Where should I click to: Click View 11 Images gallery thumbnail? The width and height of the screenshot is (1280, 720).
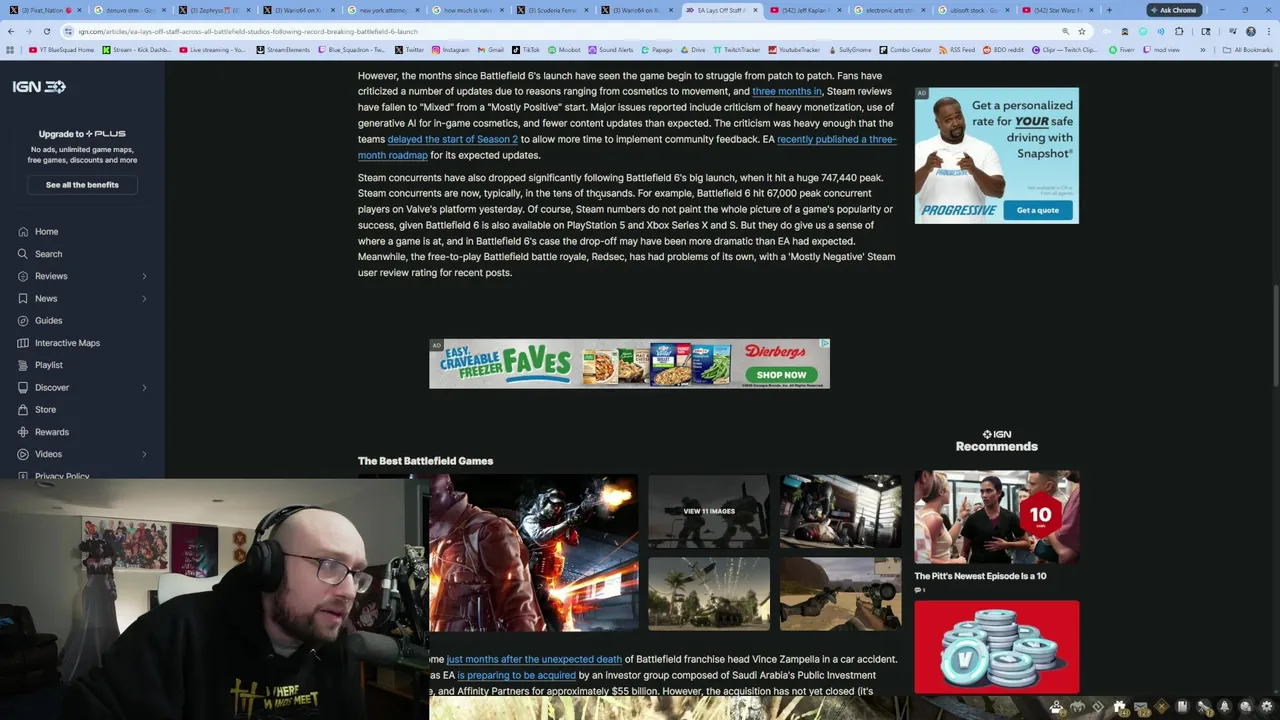tap(708, 511)
